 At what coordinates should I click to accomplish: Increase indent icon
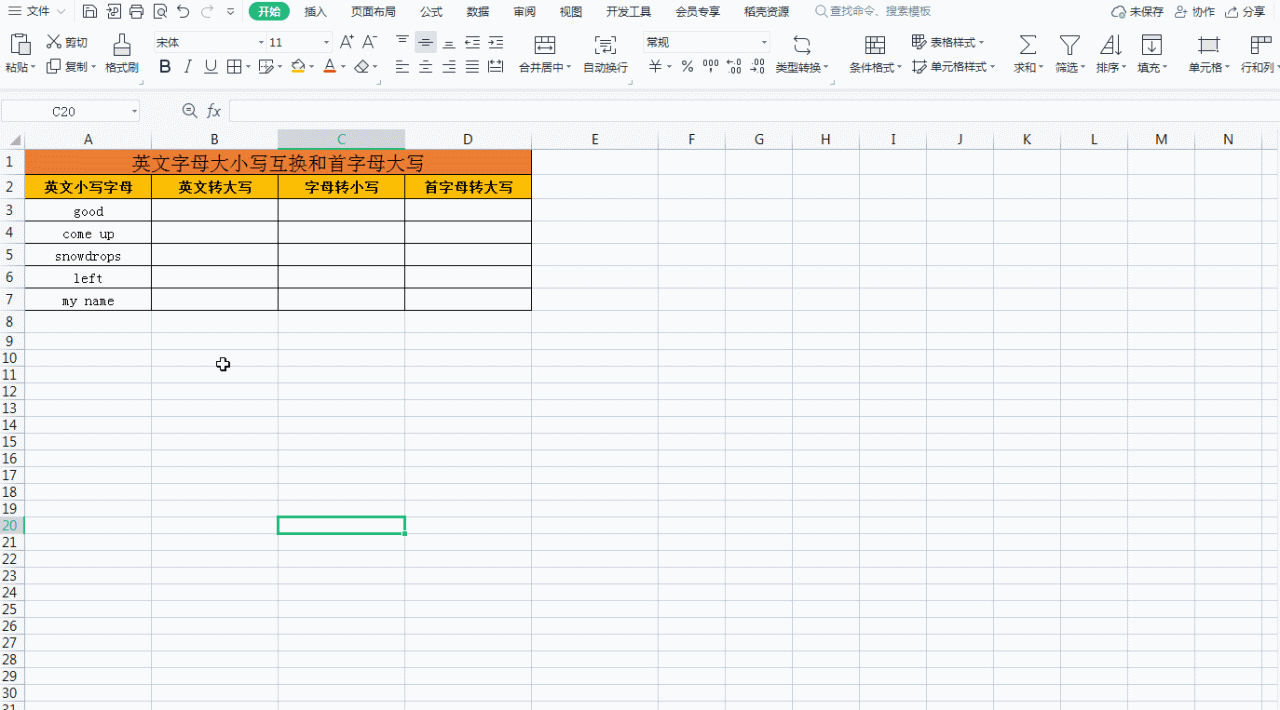[495, 42]
